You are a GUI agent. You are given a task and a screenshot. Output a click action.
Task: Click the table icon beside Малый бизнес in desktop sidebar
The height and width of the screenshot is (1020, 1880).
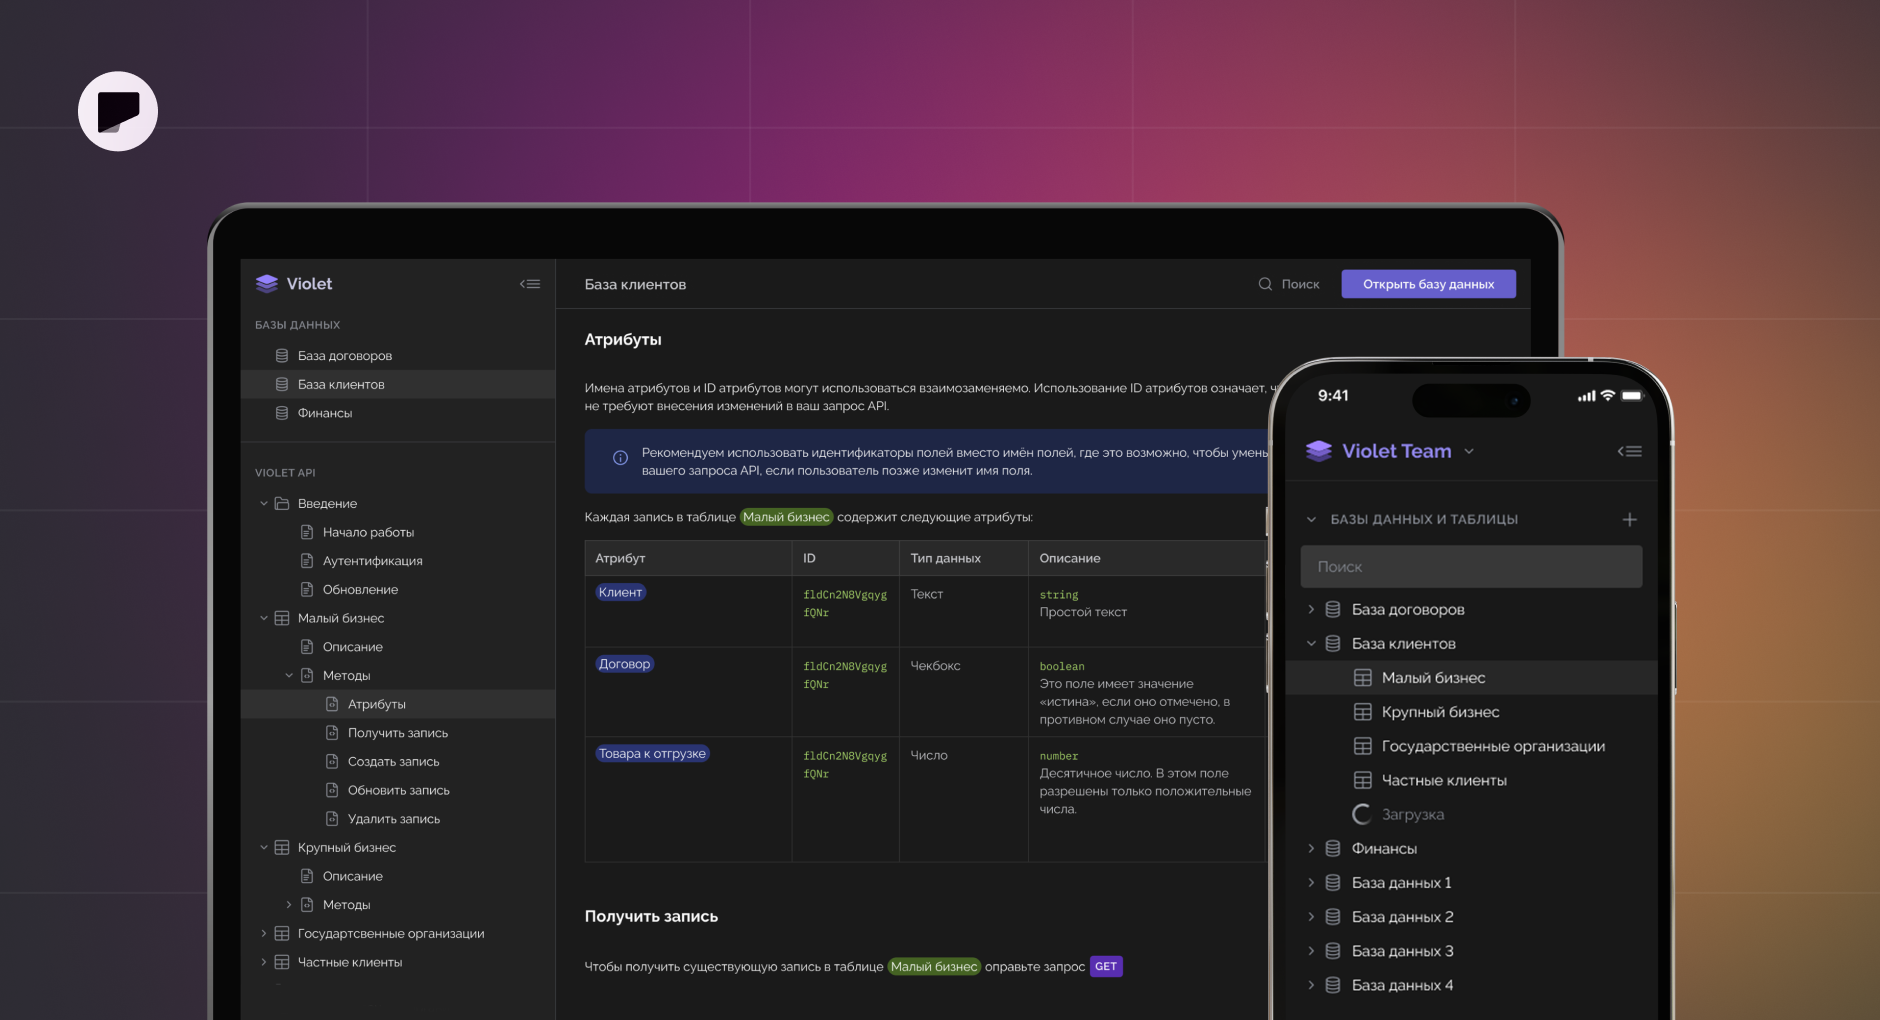coord(282,618)
